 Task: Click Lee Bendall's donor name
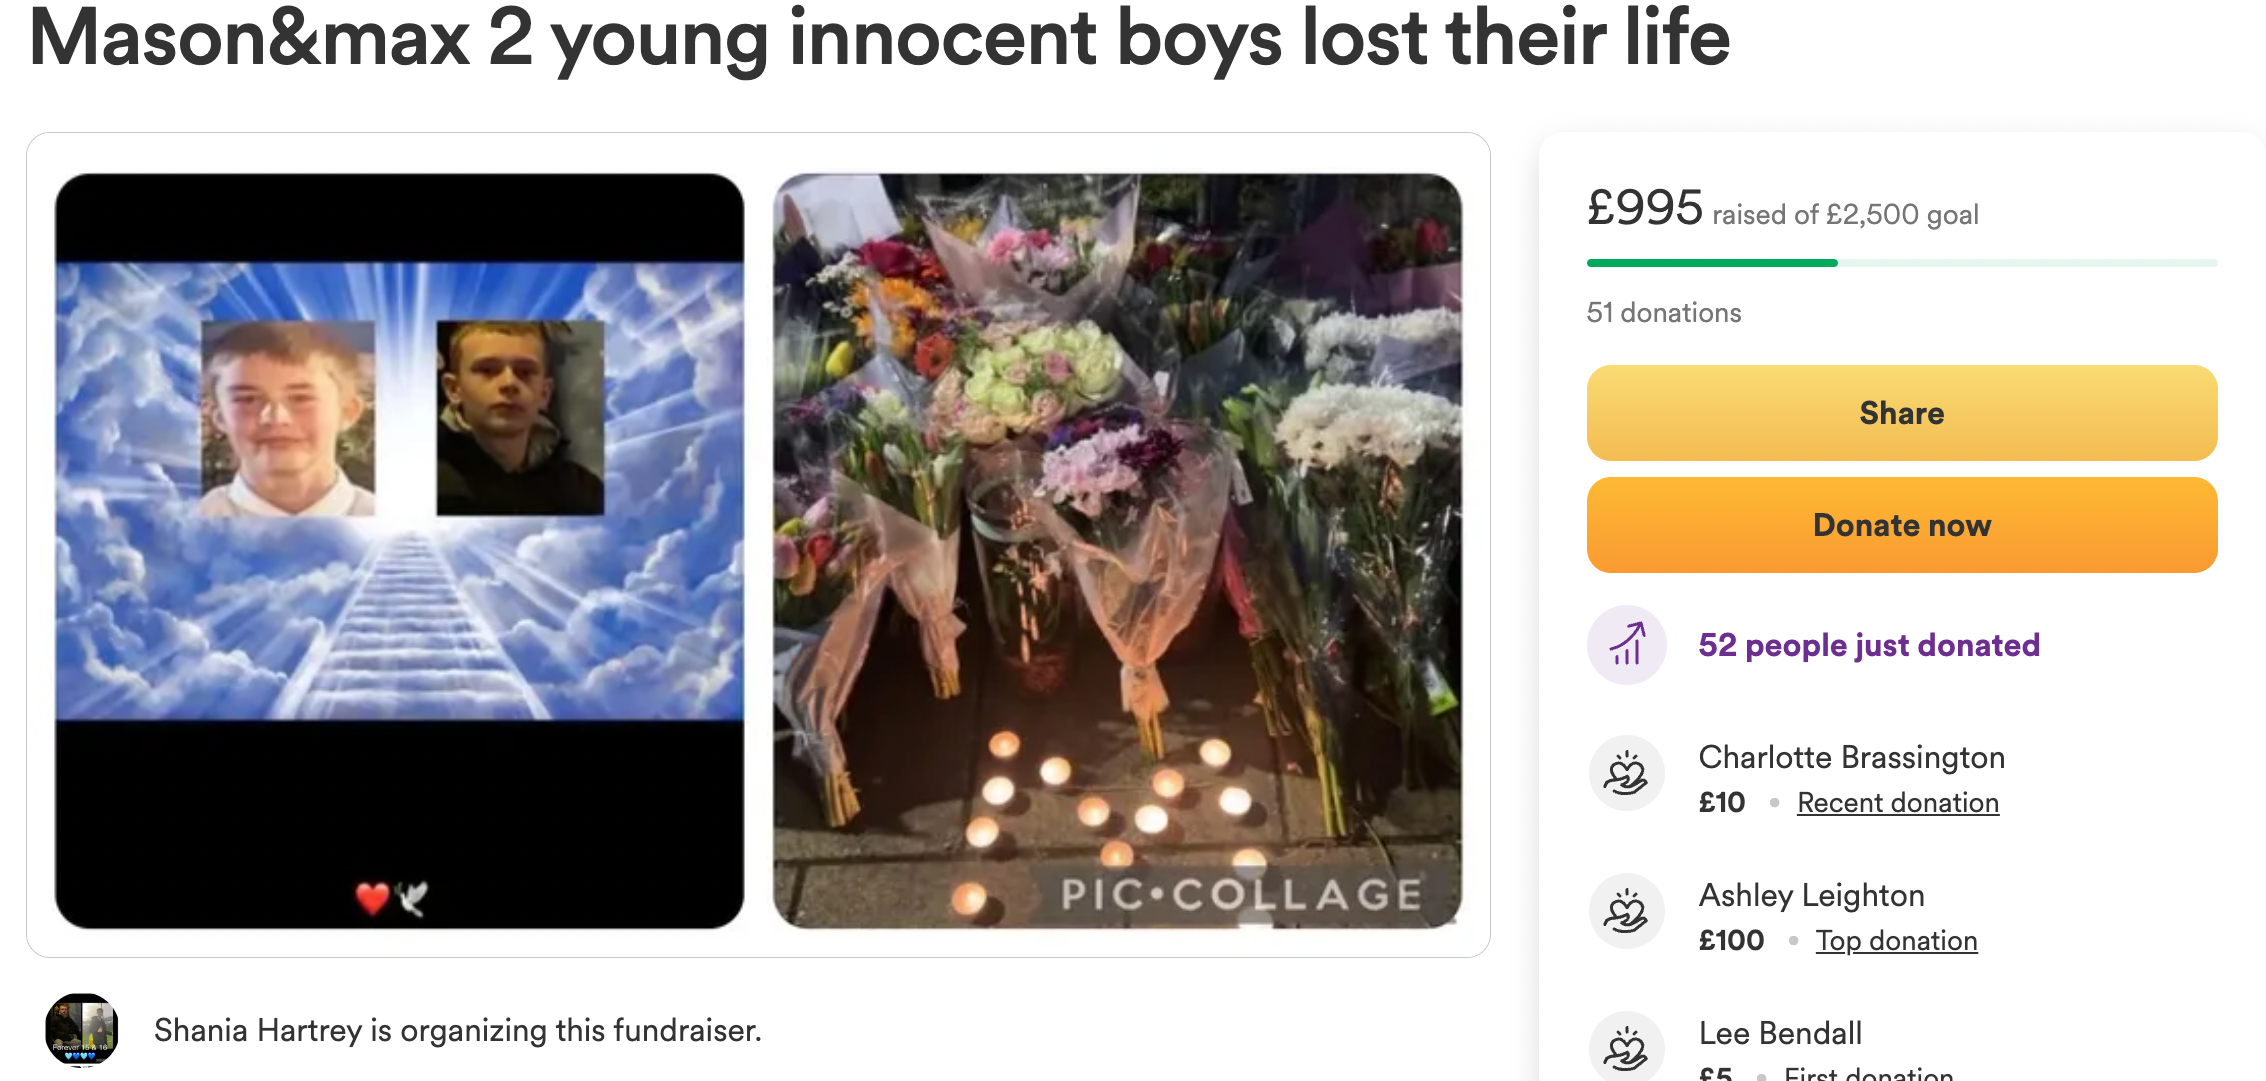[x=1780, y=1033]
